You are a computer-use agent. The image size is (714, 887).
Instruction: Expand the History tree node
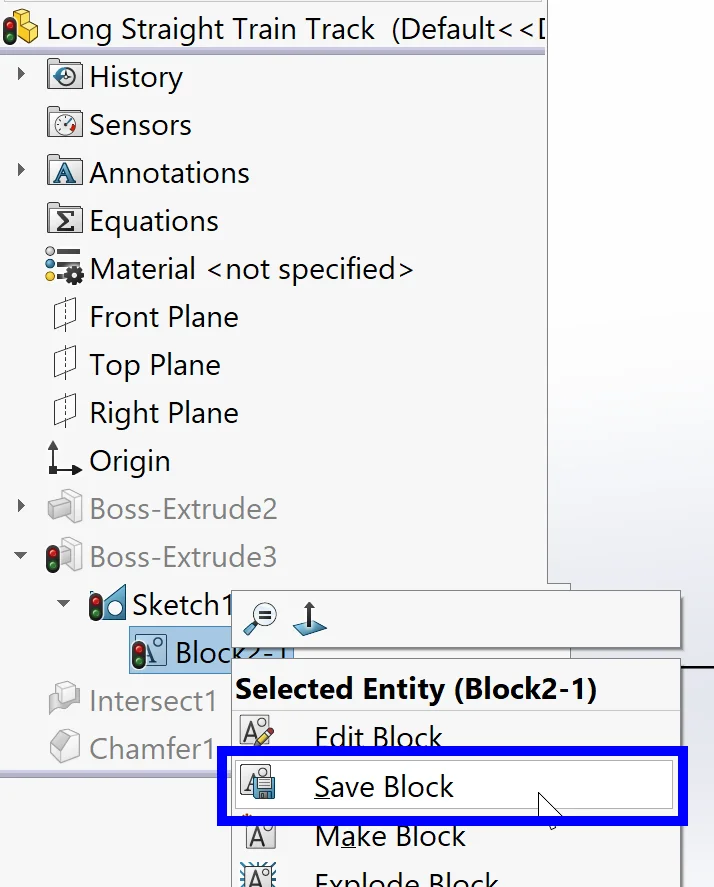coord(22,76)
